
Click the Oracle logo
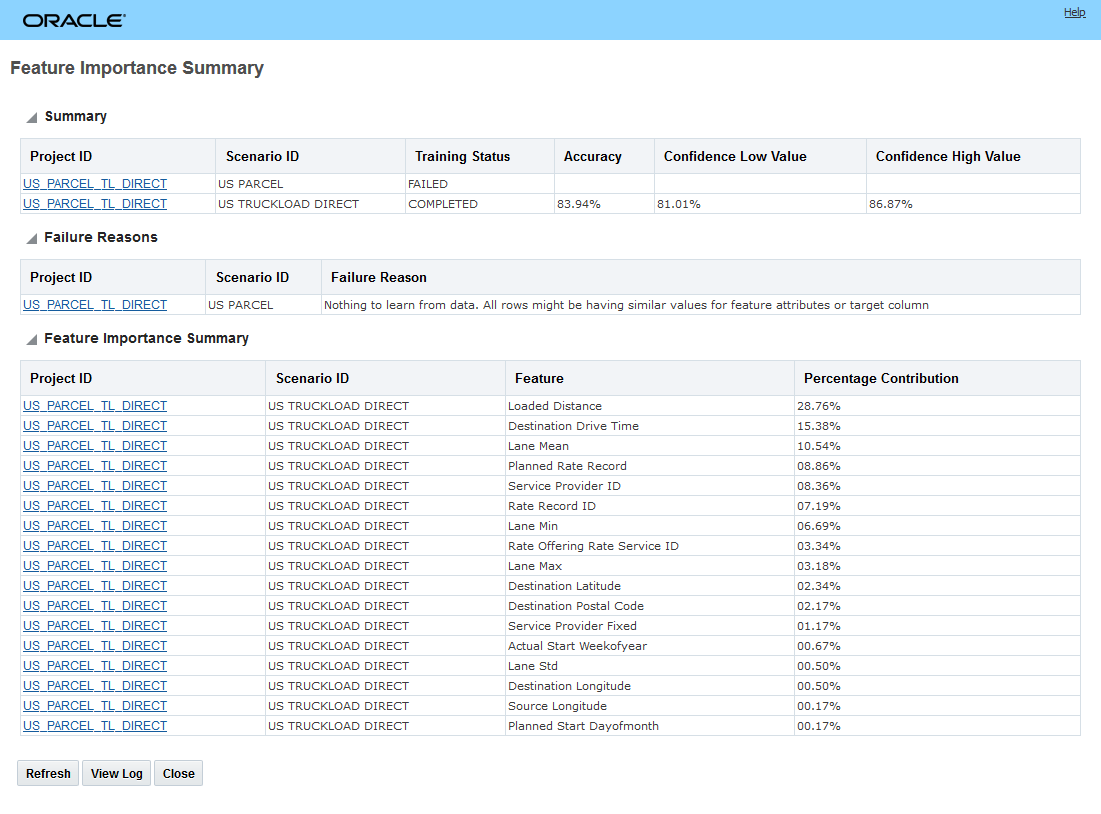pos(74,20)
